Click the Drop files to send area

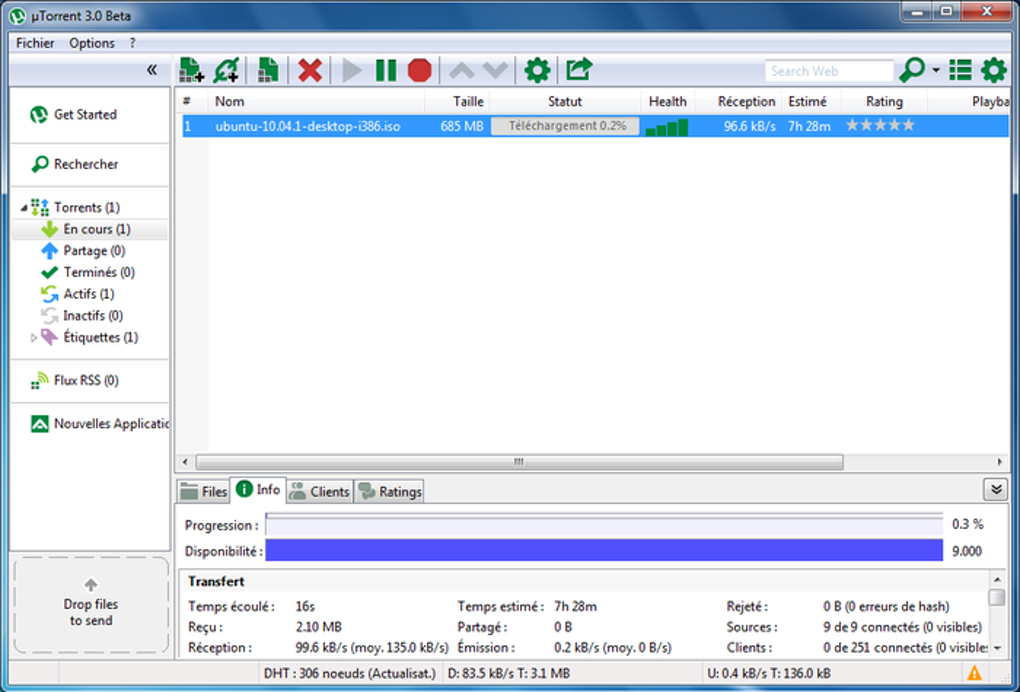click(x=91, y=605)
